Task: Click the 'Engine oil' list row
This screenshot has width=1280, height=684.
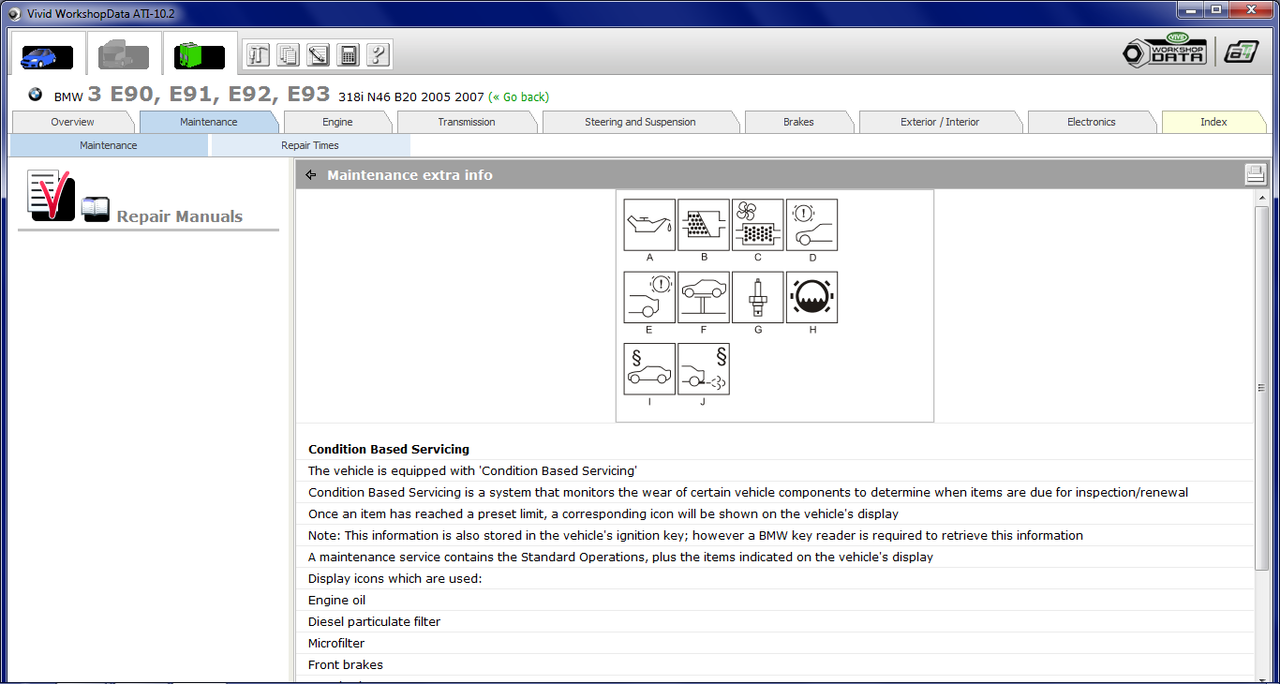Action: [775, 600]
